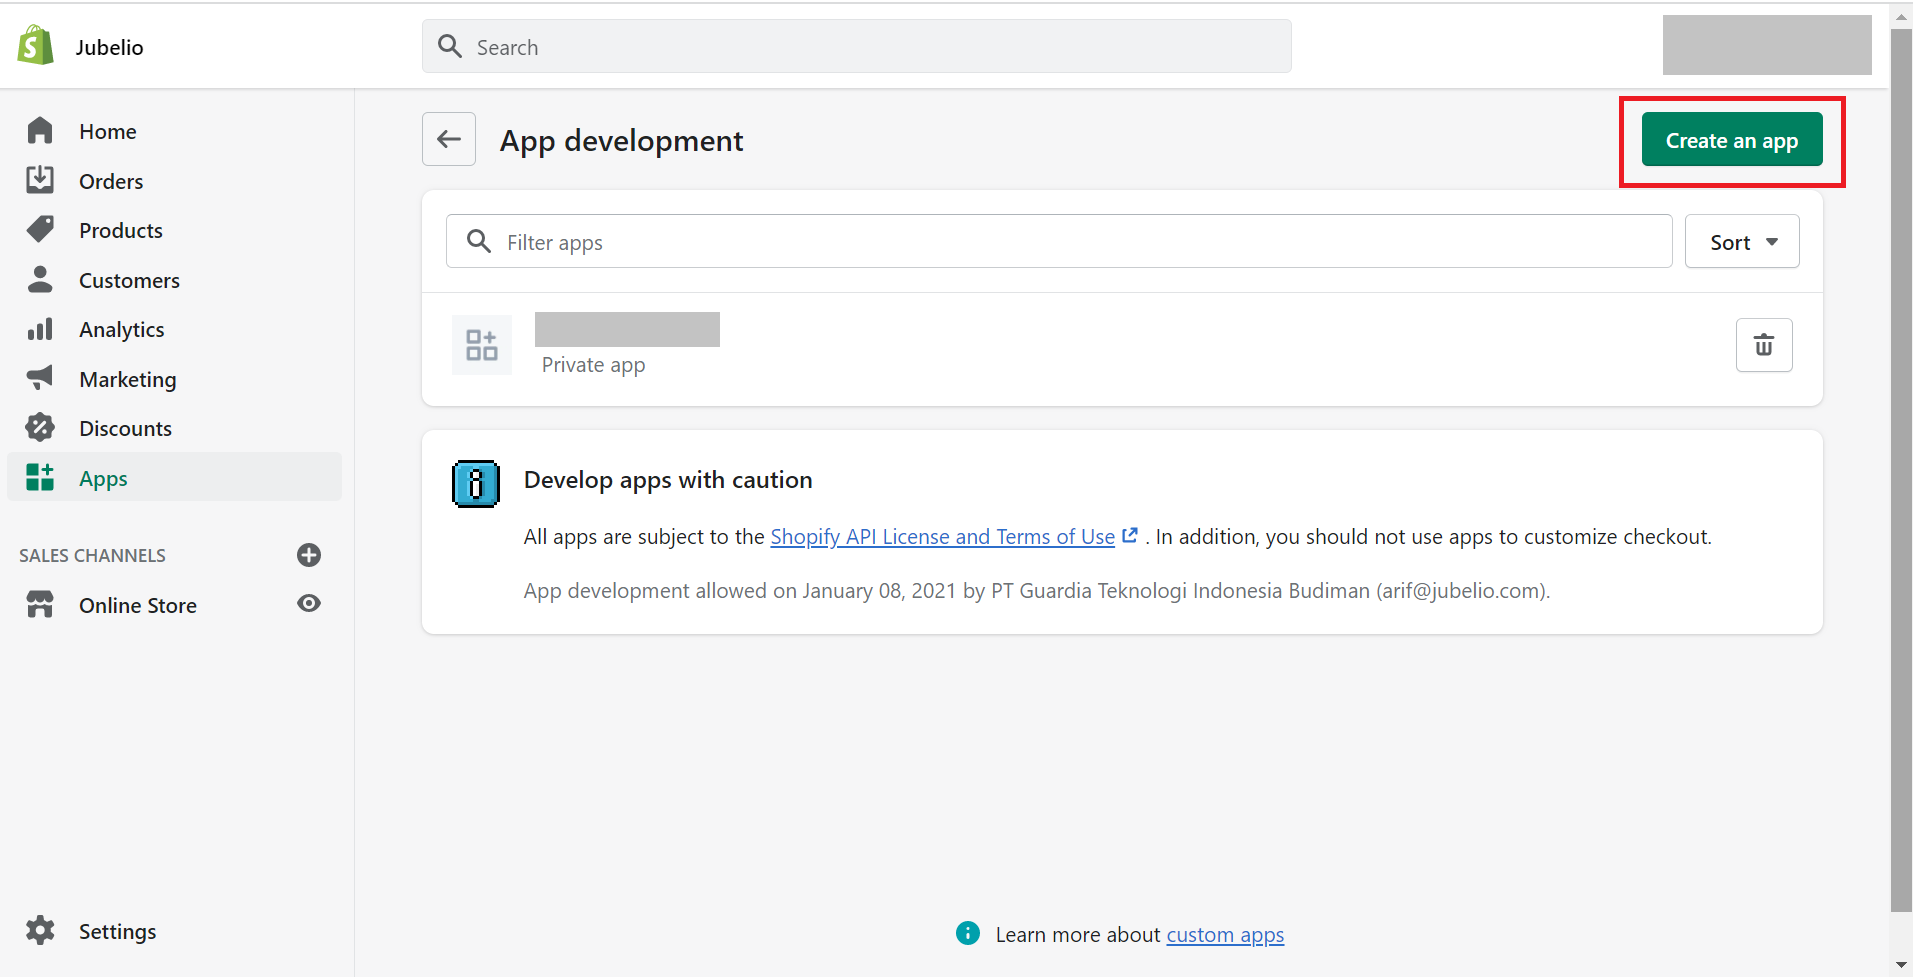
Task: Click the magnifier icon in top search bar
Action: tap(450, 46)
